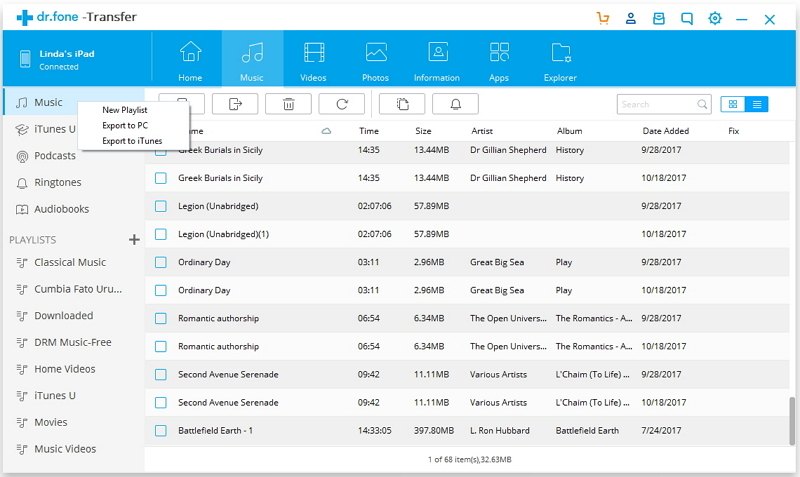
Task: Switch to the Information tab
Action: [437, 61]
